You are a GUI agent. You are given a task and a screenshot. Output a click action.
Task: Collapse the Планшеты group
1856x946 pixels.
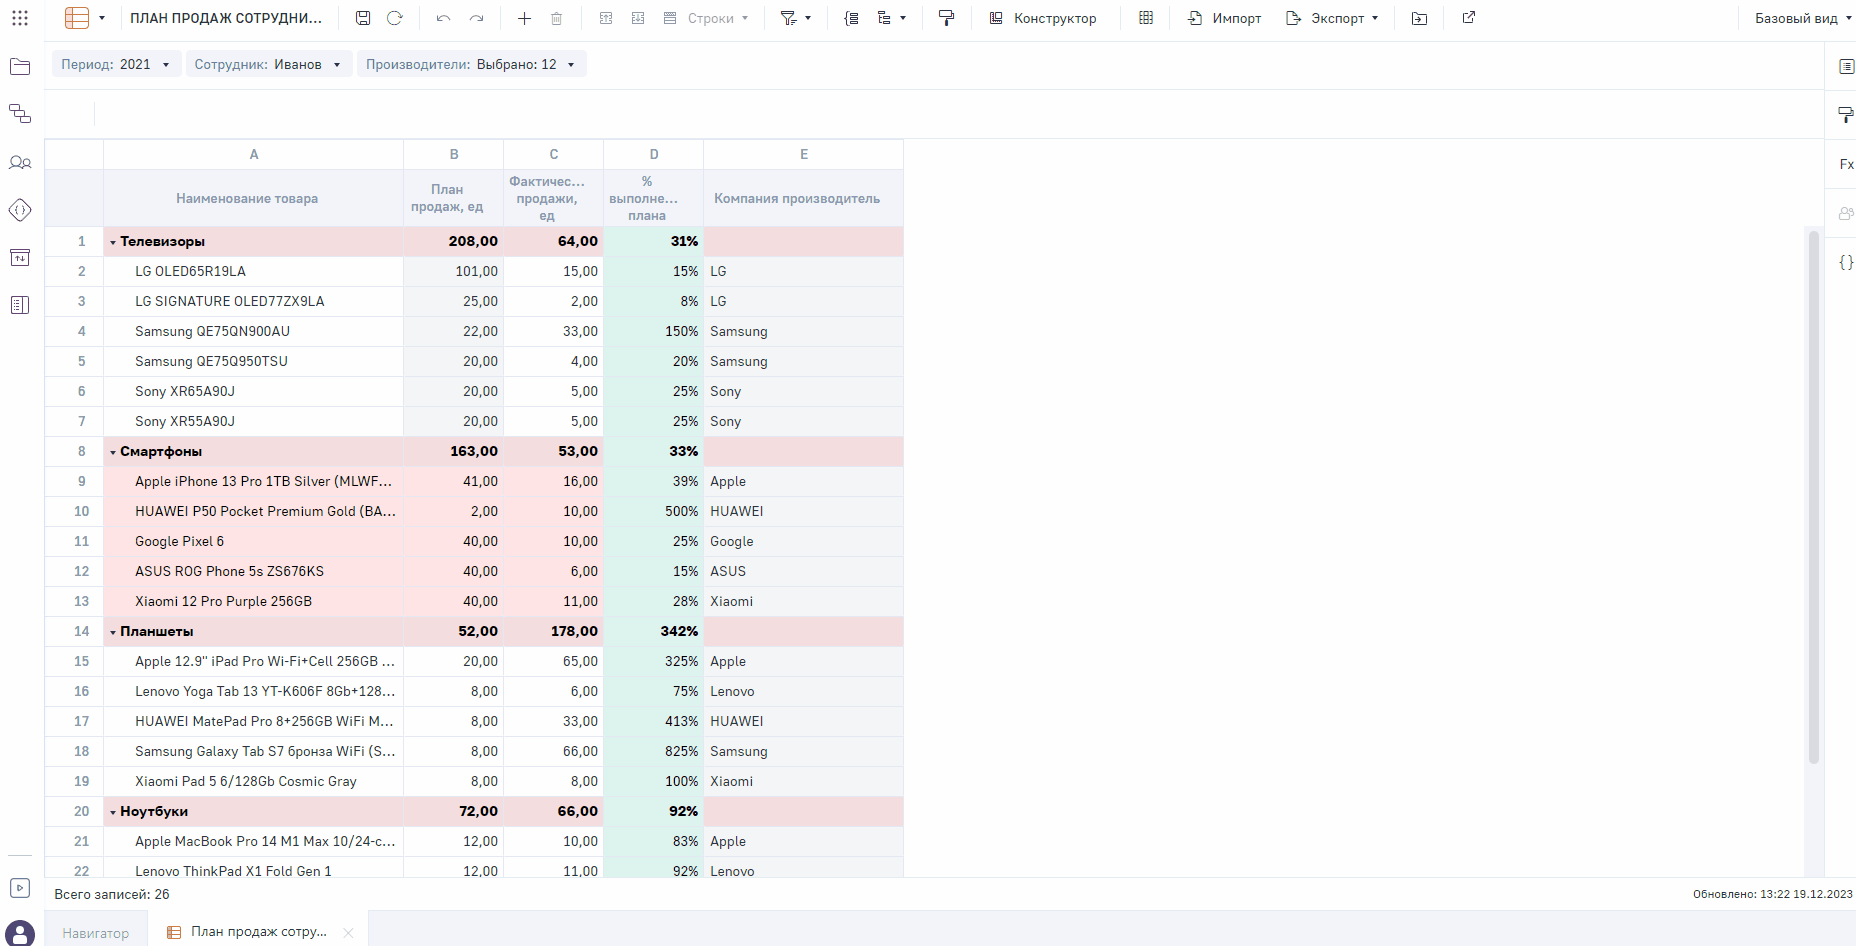point(113,632)
